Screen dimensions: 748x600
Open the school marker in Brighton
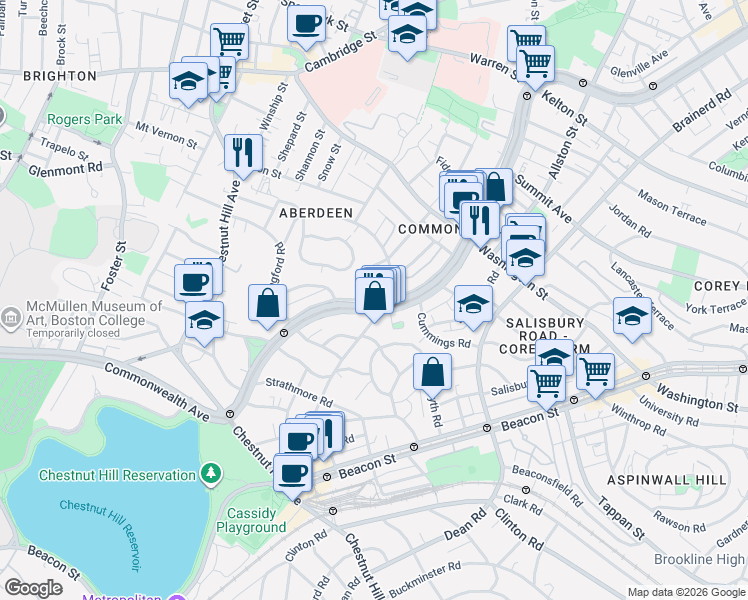coord(188,82)
